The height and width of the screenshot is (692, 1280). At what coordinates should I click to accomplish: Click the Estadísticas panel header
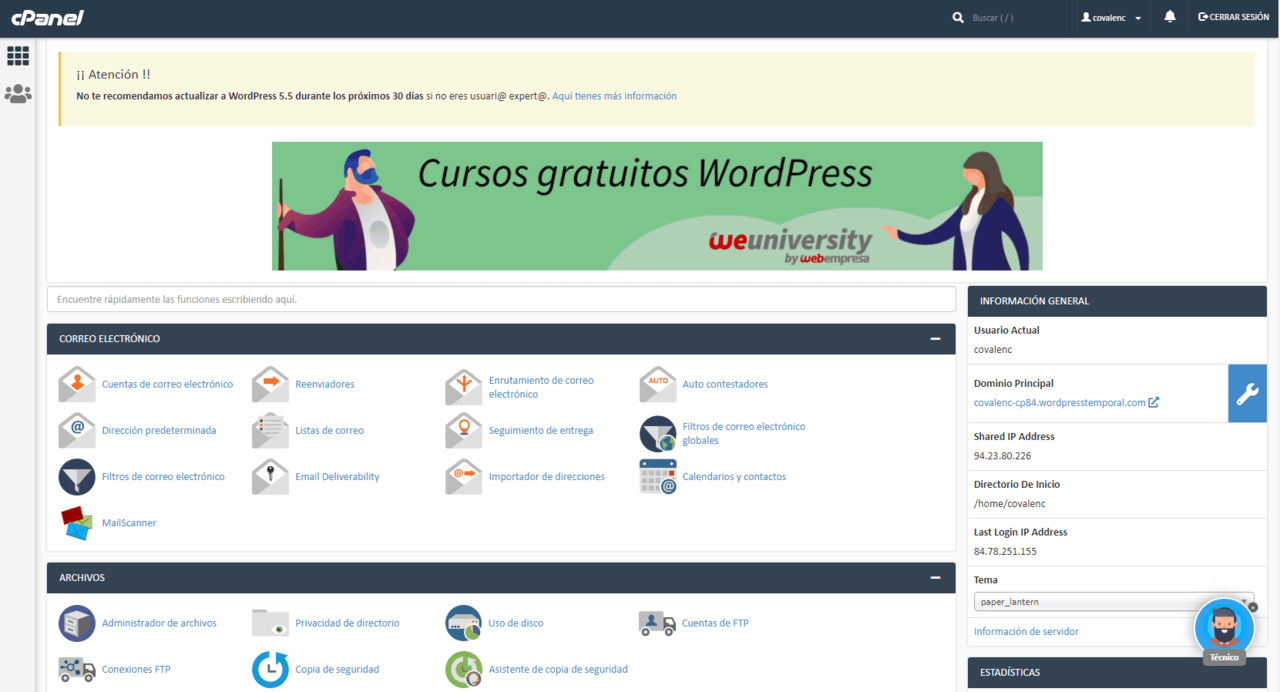[x=1117, y=672]
